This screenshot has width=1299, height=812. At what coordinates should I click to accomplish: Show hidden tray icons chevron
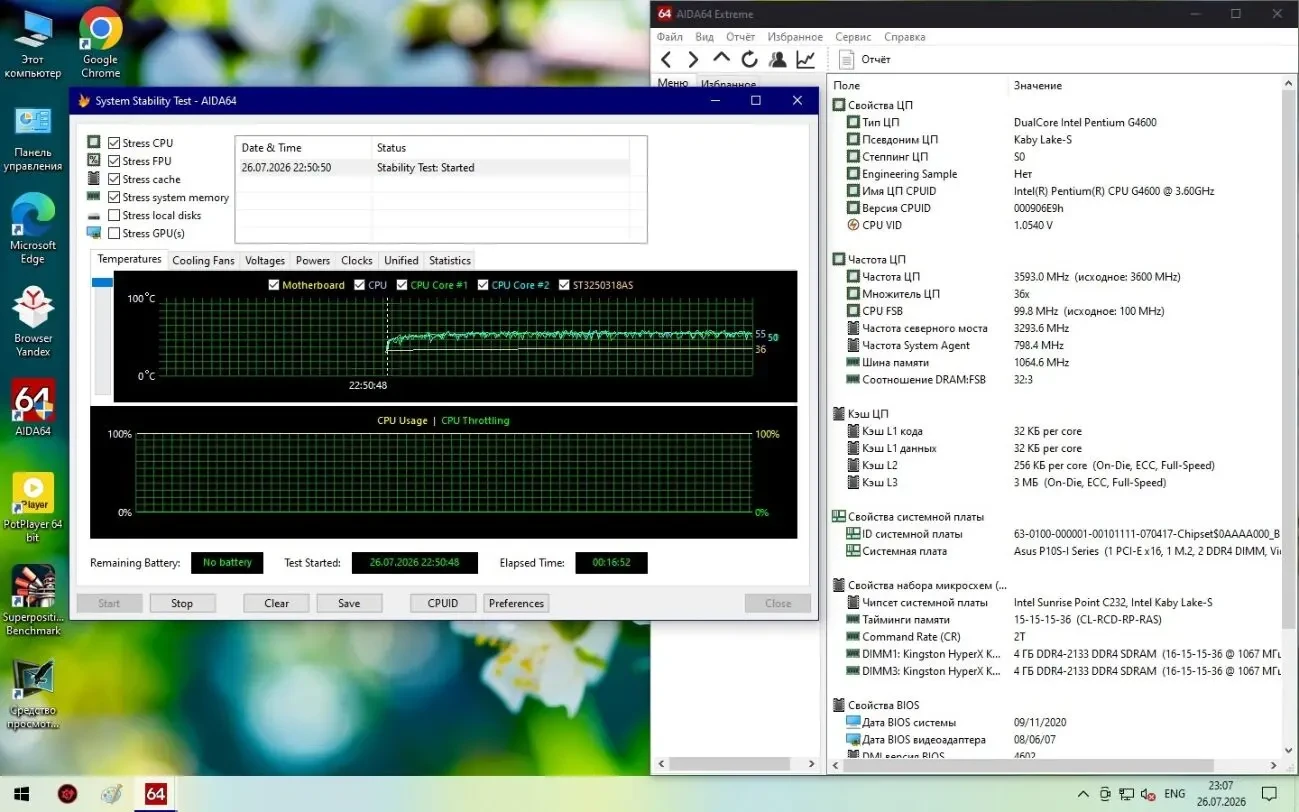pyautogui.click(x=1083, y=794)
